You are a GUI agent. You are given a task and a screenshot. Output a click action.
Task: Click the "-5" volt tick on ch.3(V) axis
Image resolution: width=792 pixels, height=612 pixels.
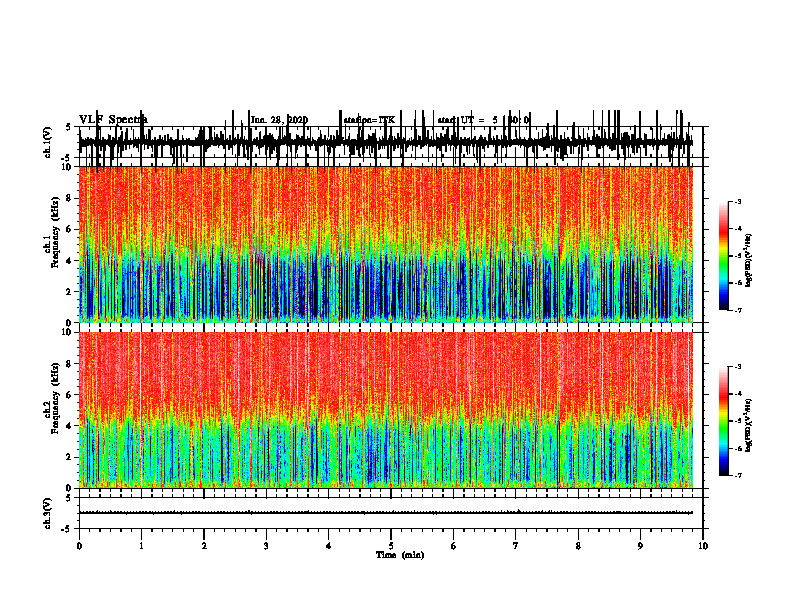pyautogui.click(x=67, y=529)
